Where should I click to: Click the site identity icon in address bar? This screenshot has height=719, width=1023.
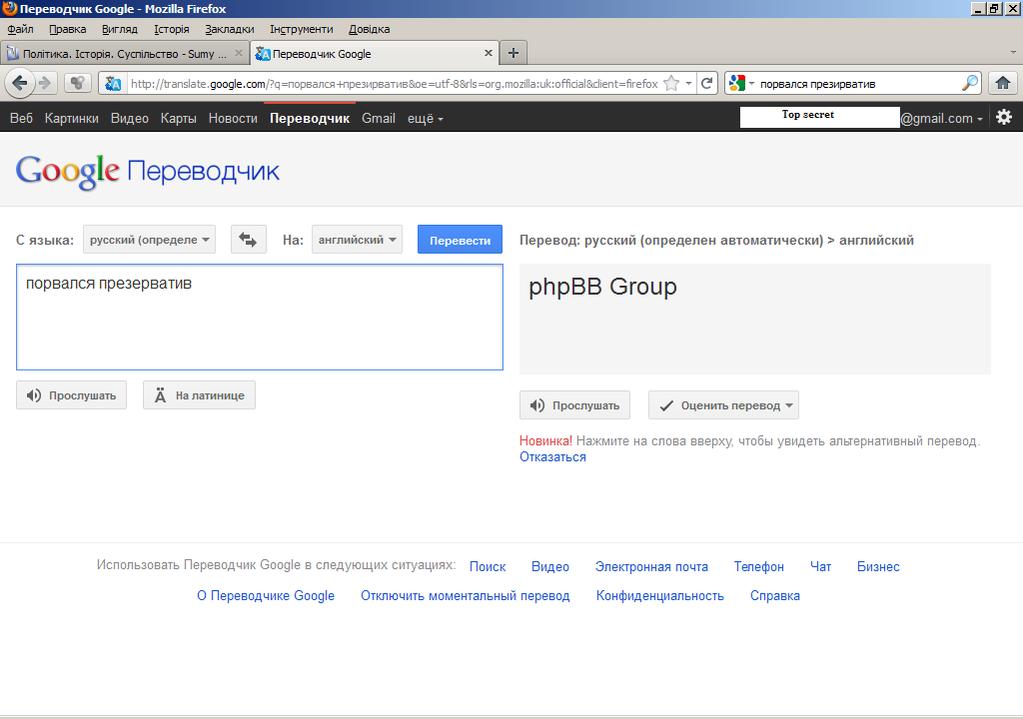coord(114,84)
